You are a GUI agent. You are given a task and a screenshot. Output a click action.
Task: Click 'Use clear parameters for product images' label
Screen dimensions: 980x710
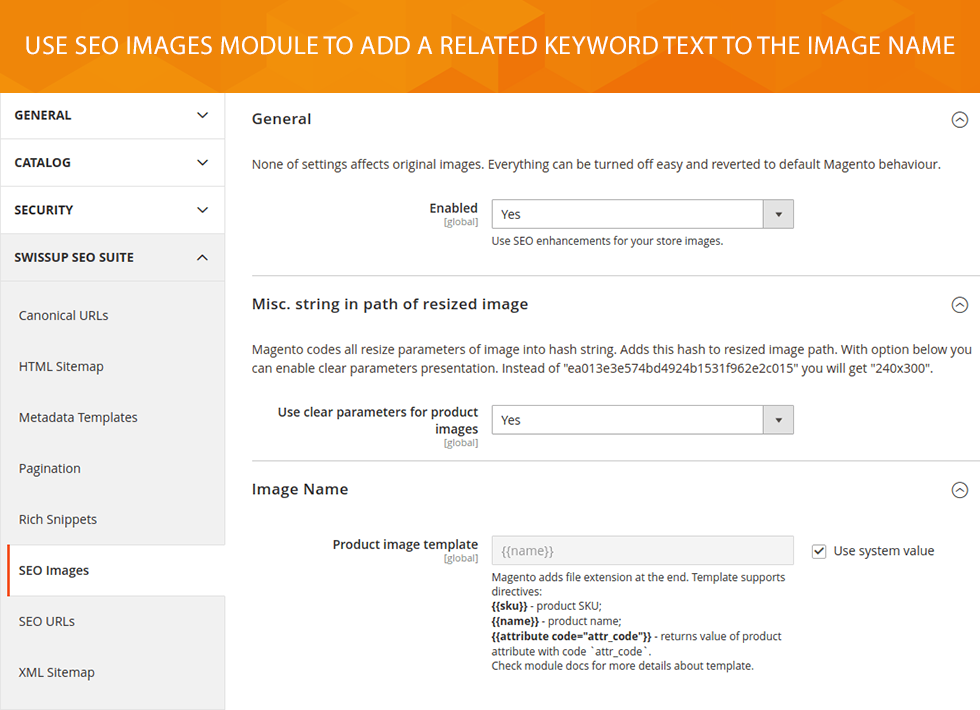pos(378,421)
